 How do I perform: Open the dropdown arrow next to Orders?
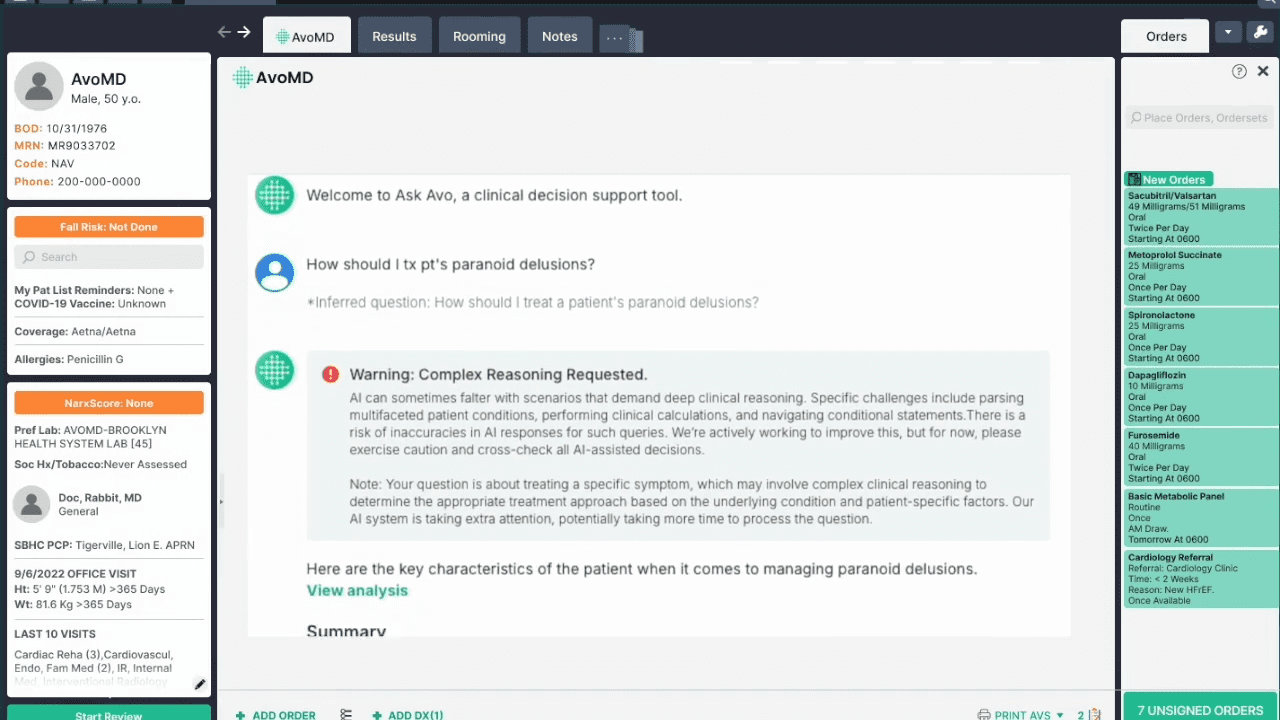(1228, 33)
